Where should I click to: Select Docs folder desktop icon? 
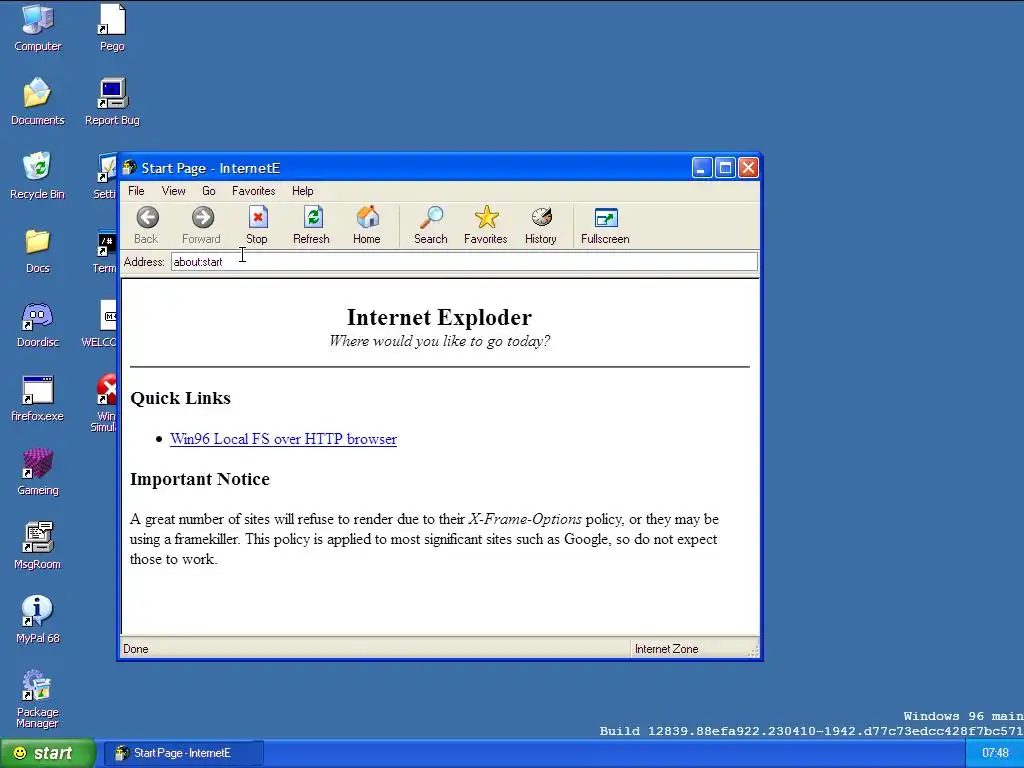click(38, 250)
